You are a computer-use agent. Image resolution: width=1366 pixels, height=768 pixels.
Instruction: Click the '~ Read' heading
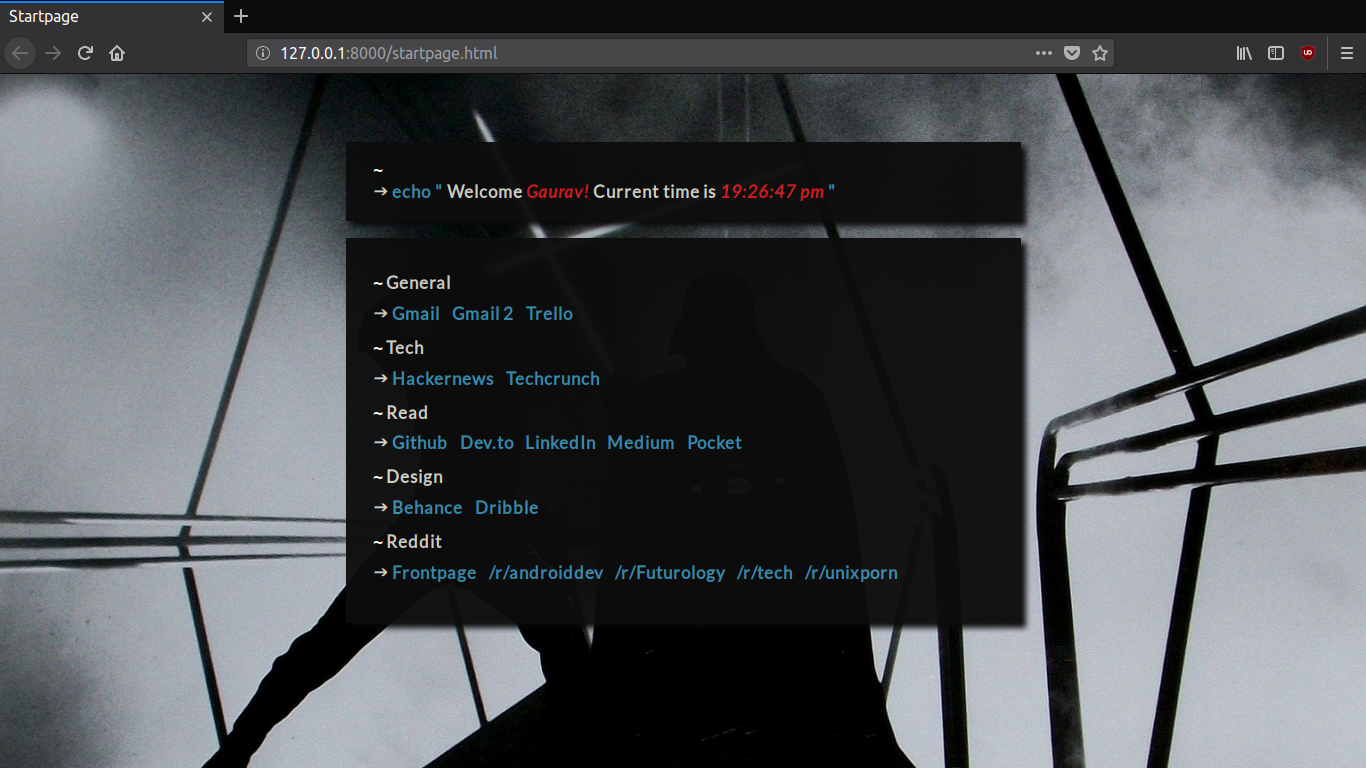pyautogui.click(x=400, y=412)
